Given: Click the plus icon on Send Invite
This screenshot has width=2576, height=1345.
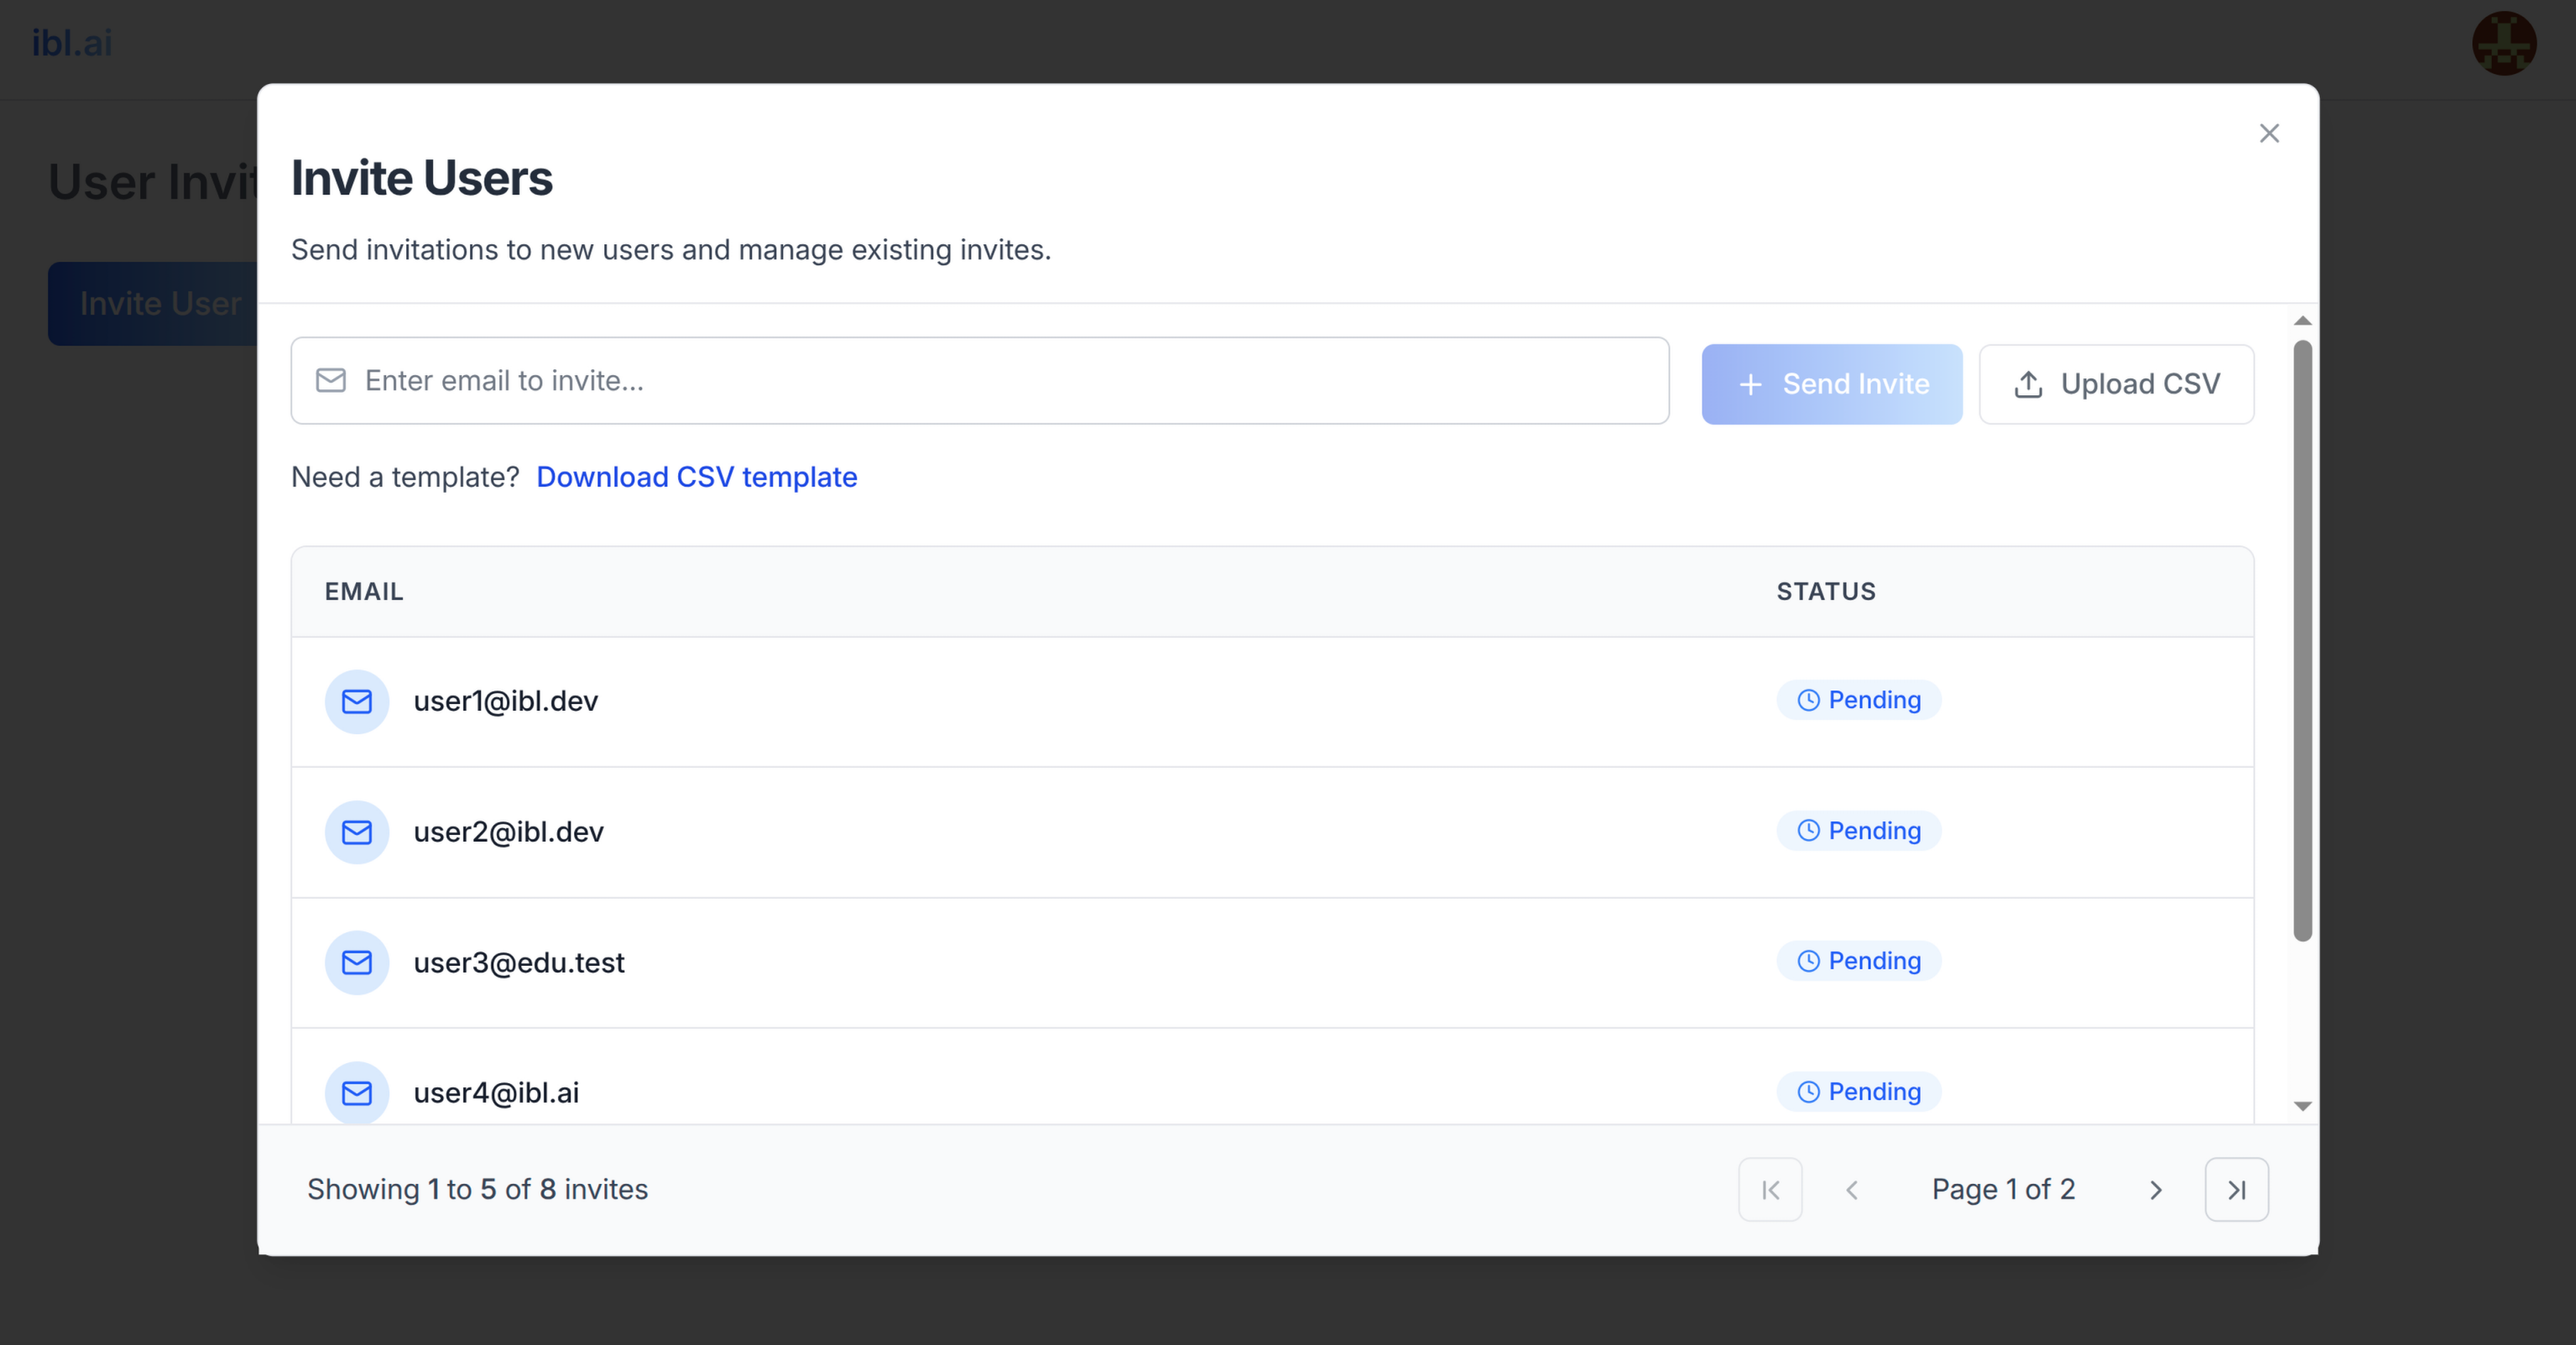Looking at the screenshot, I should [1750, 384].
